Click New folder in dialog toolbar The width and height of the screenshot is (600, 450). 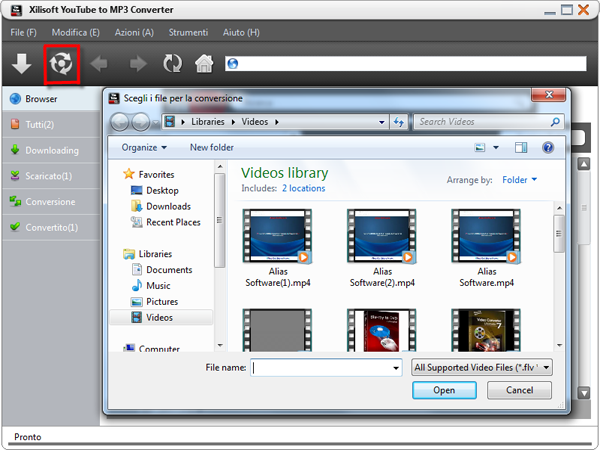(212, 147)
